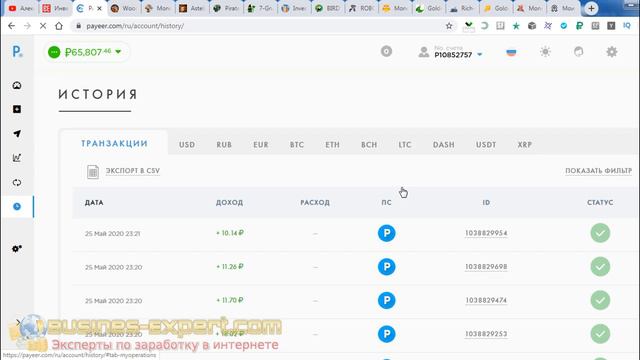This screenshot has height=360, width=640.
Task: Bookmark page with the star icon
Action: point(449,26)
